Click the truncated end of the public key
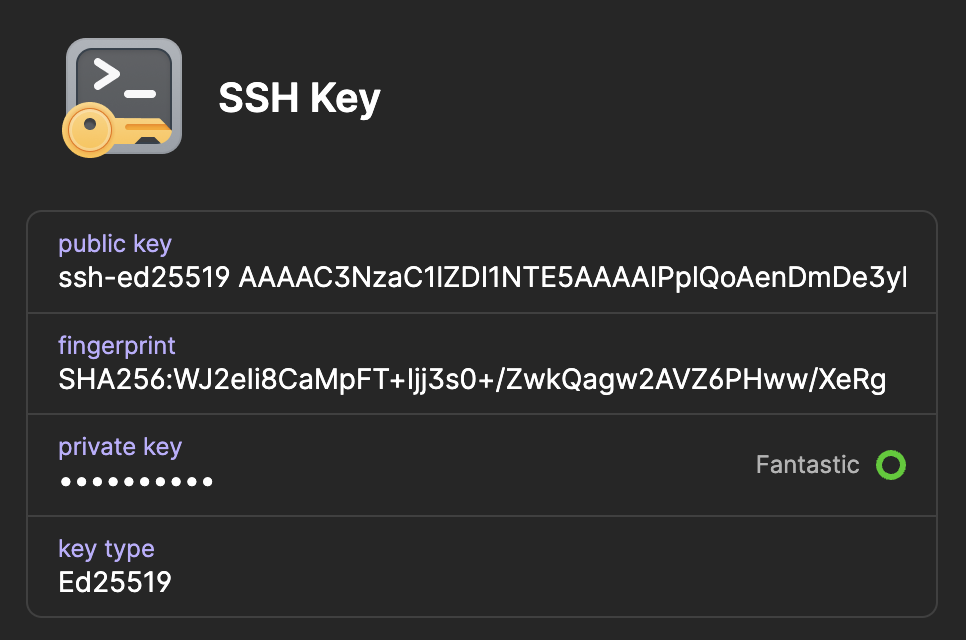Viewport: 966px width, 640px height. tap(892, 277)
